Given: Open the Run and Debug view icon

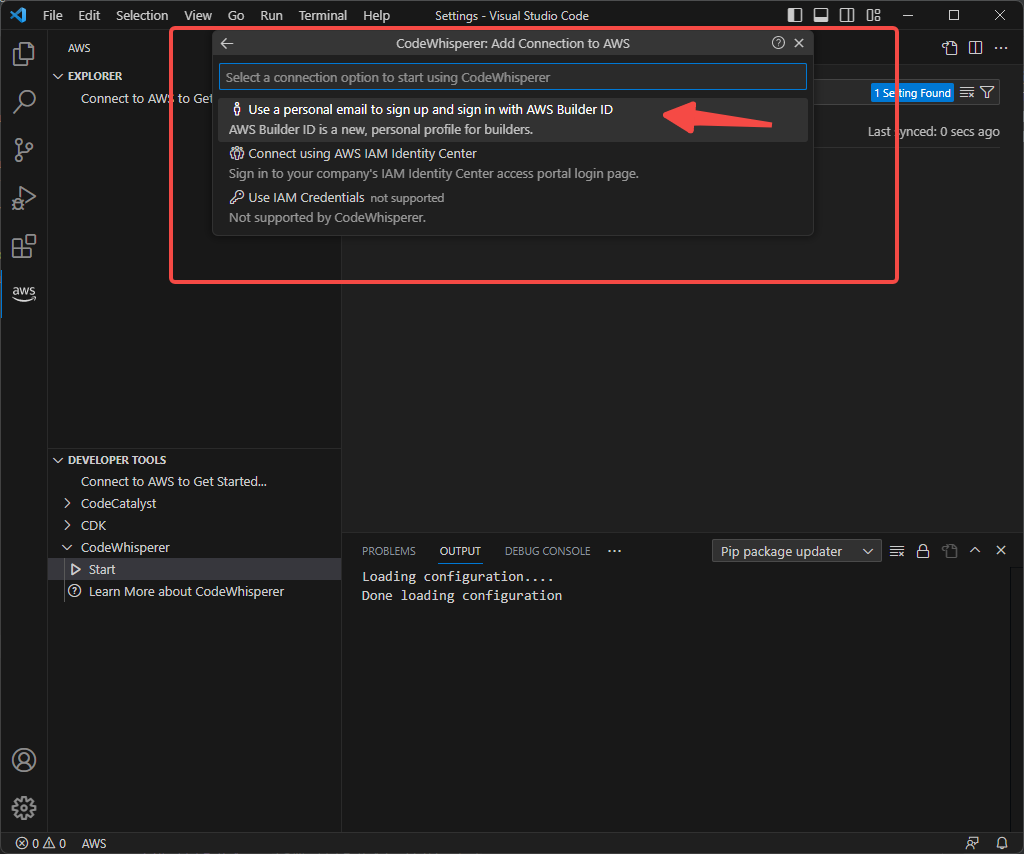Looking at the screenshot, I should (24, 198).
